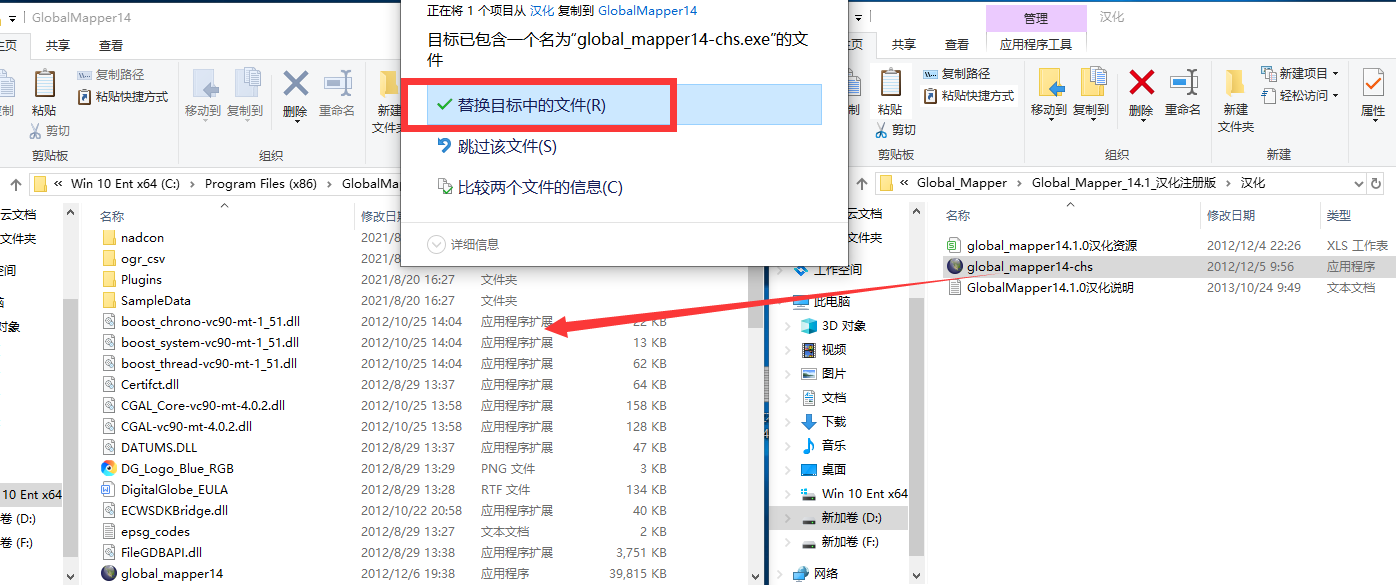Select the global_mapper14 application in the left list

pos(172,574)
